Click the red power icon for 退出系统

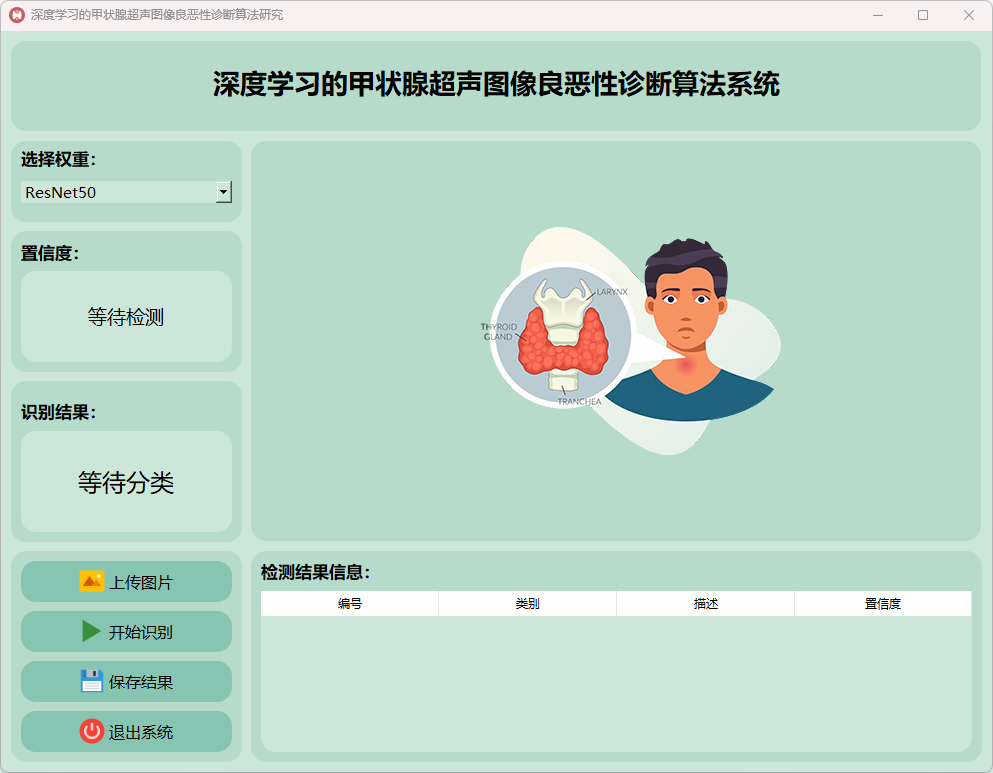click(91, 731)
